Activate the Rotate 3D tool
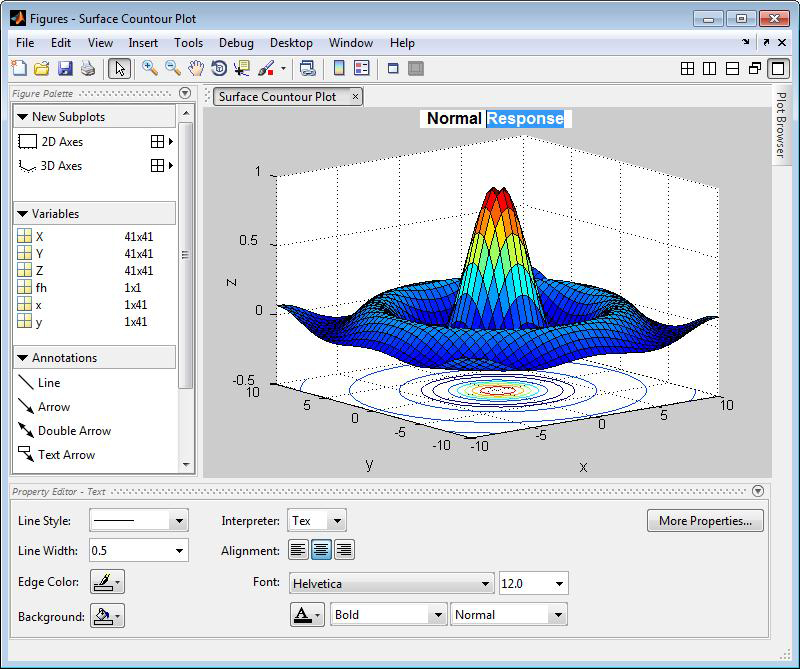 pyautogui.click(x=219, y=69)
